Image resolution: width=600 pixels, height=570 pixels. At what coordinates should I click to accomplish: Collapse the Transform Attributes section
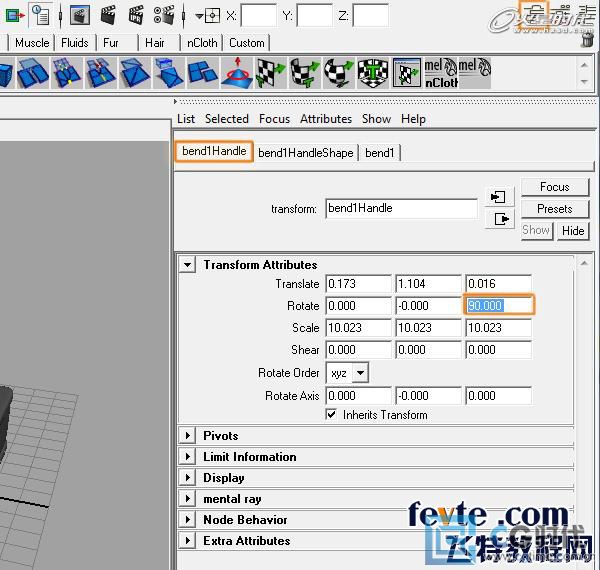click(188, 265)
